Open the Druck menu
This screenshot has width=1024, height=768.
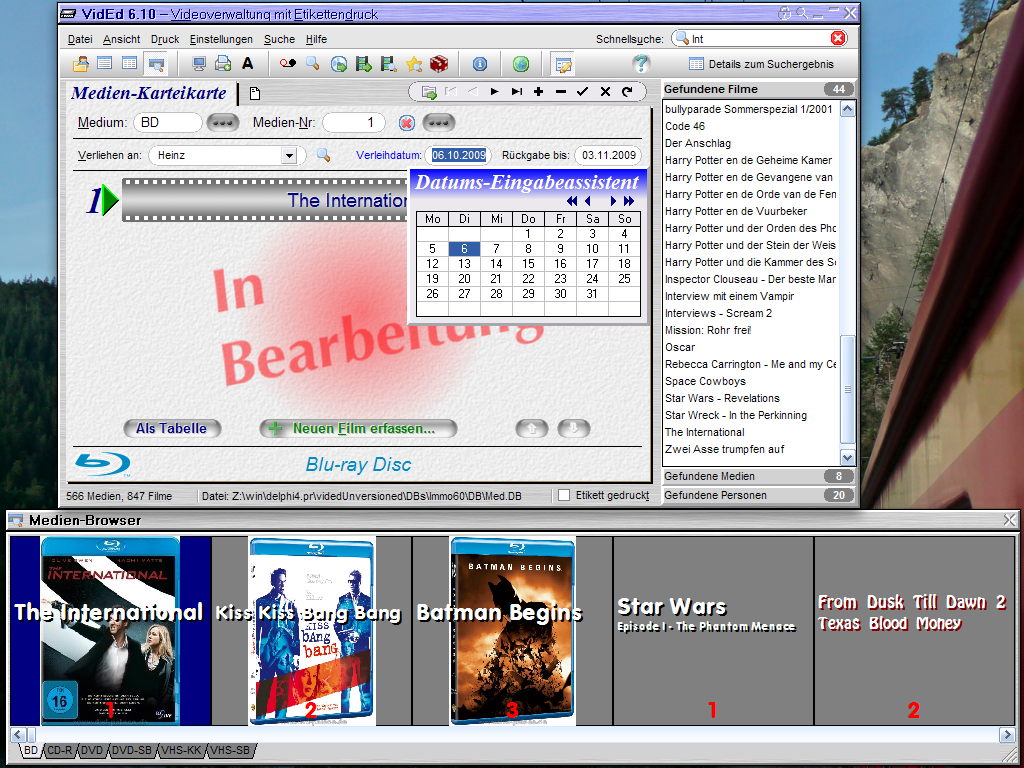(x=165, y=39)
